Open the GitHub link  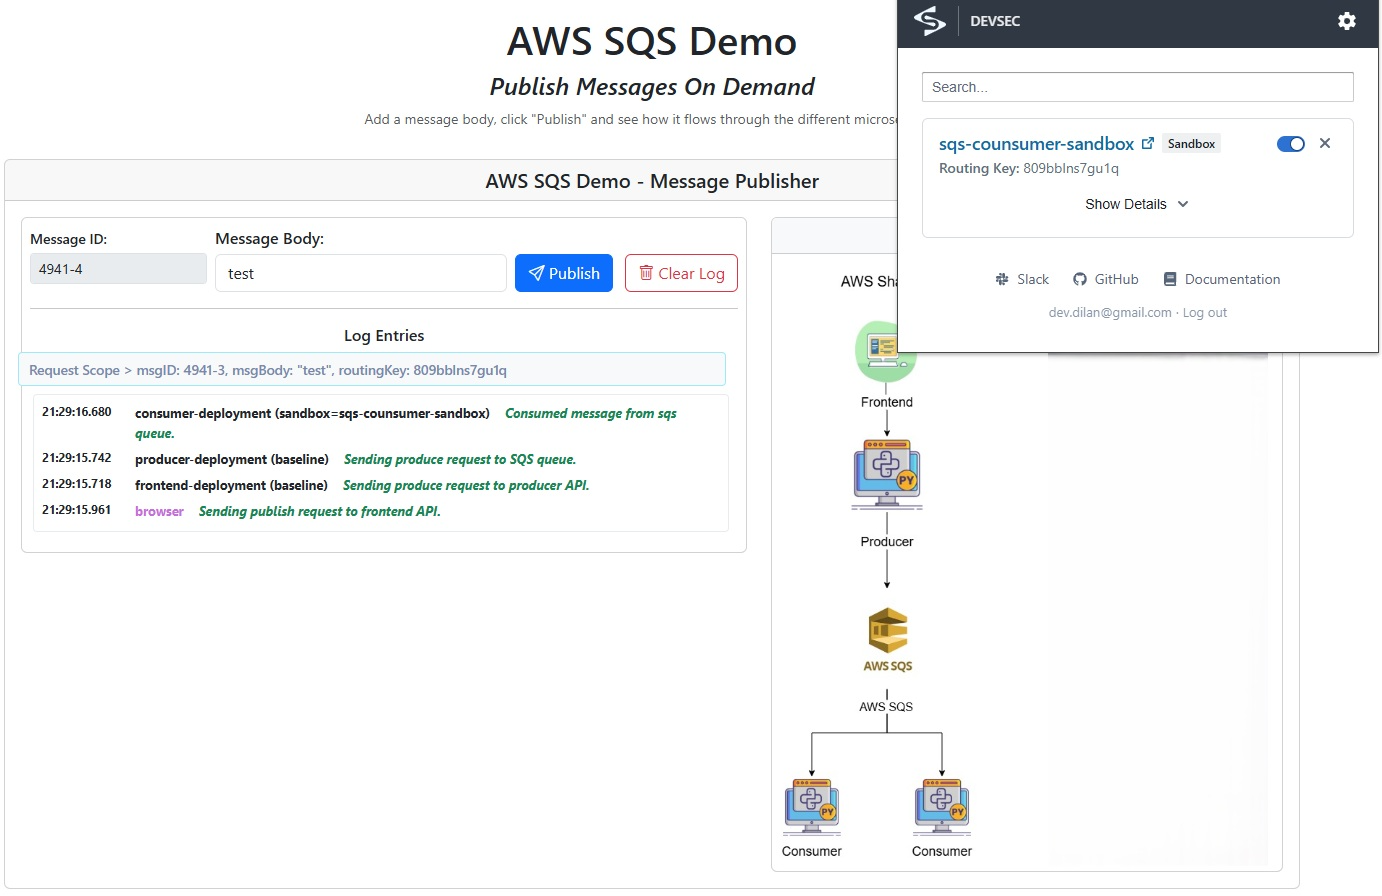1106,279
